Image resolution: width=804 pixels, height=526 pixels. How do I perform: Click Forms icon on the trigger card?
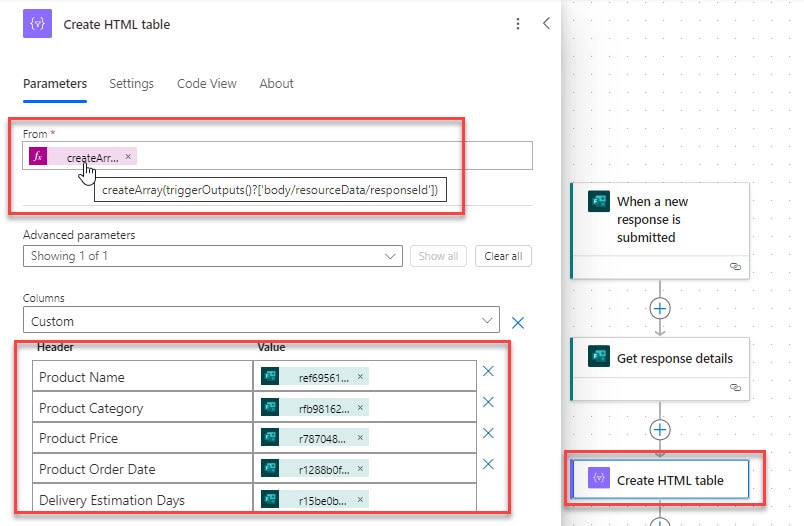599,201
